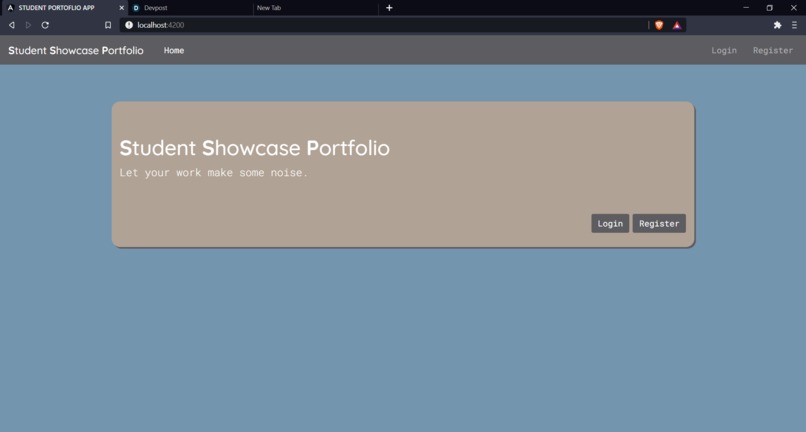Close the browser window
The height and width of the screenshot is (432, 806).
[x=793, y=8]
